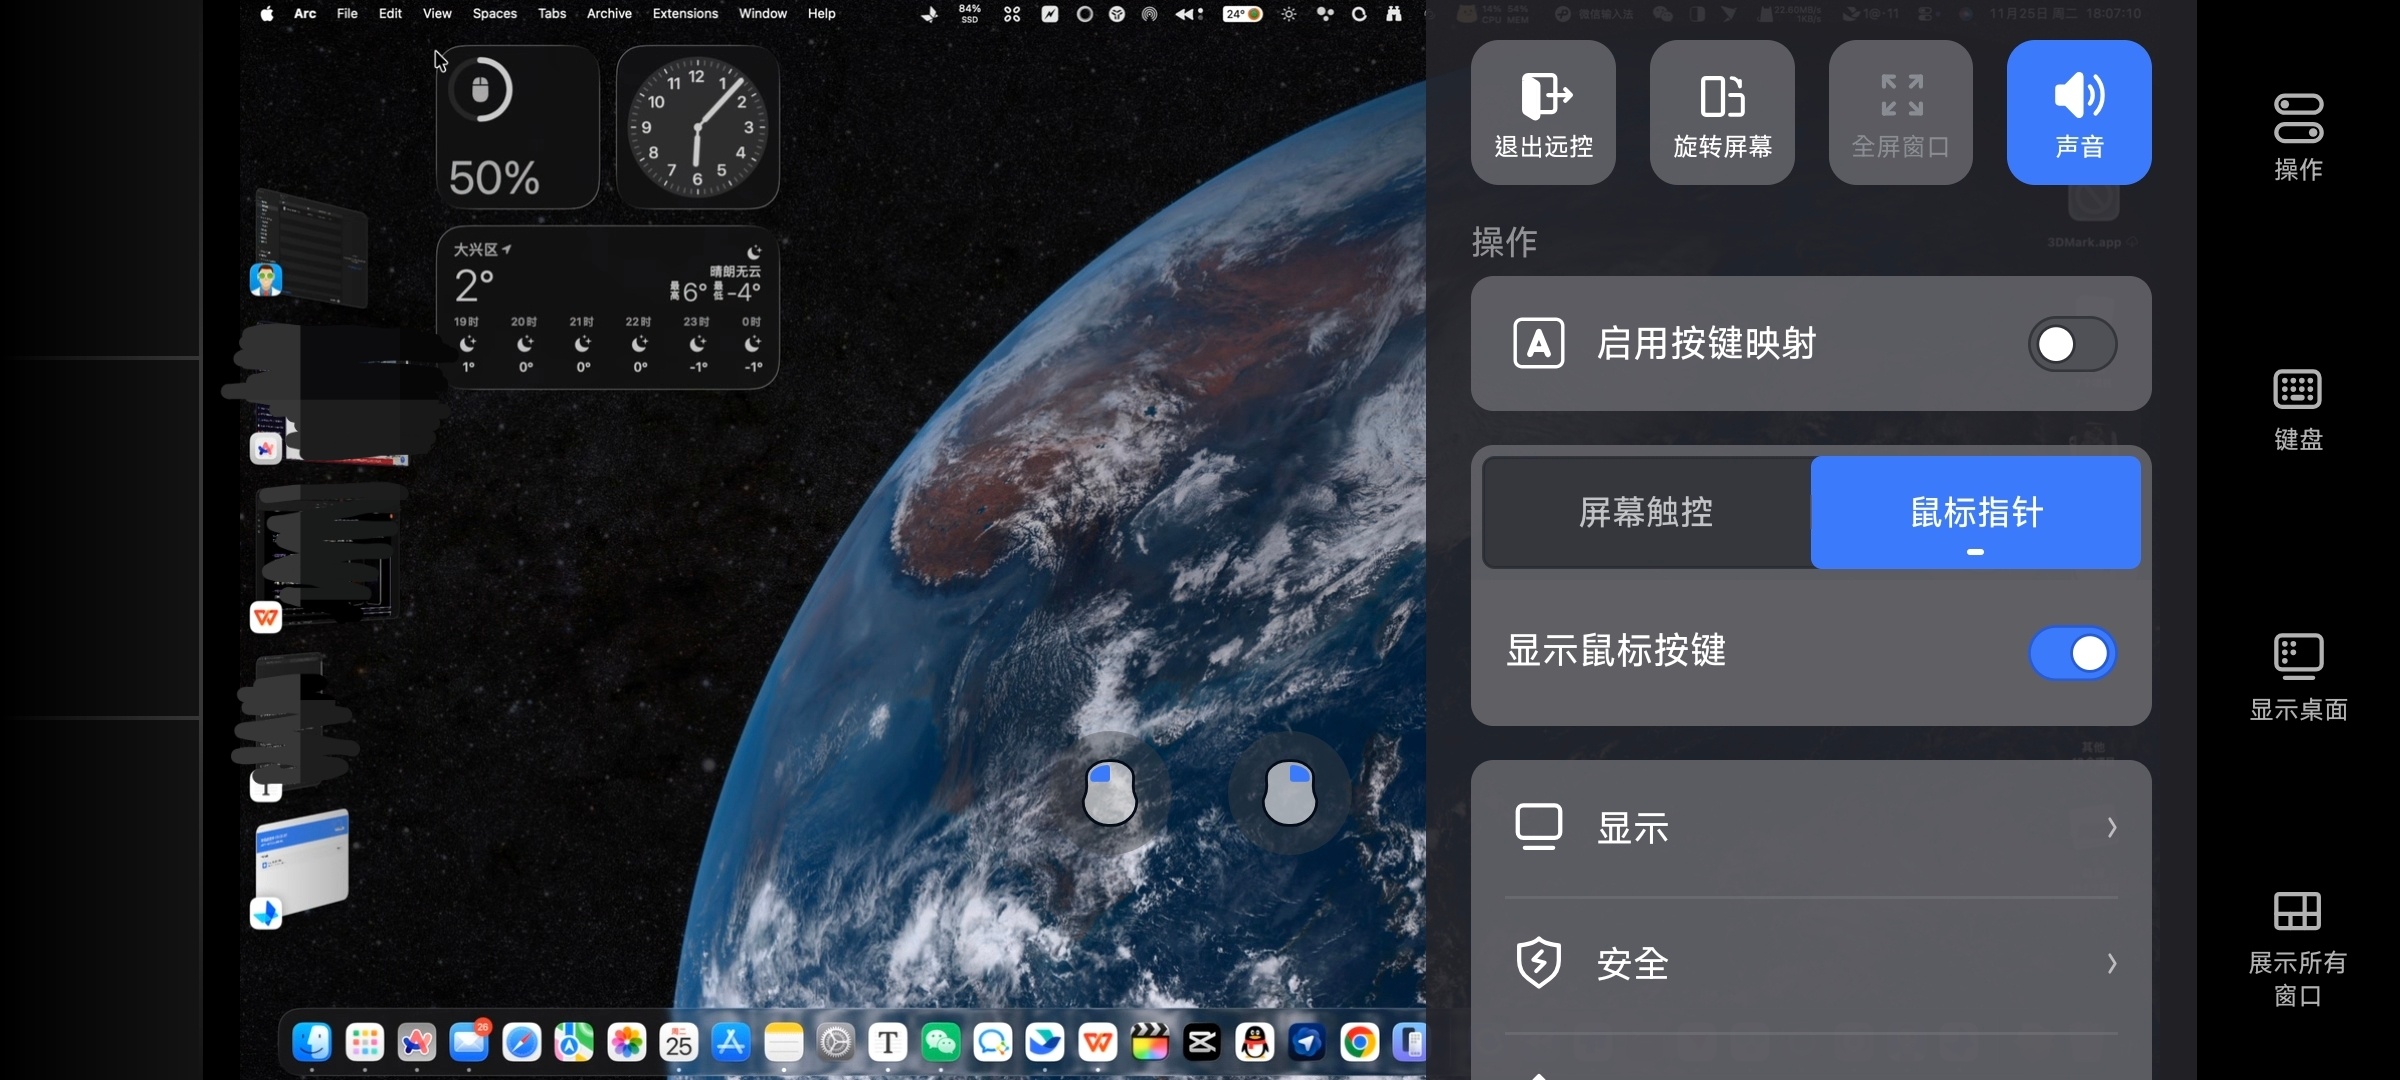Click the analog clock widget
The height and width of the screenshot is (1080, 2400).
tap(697, 127)
